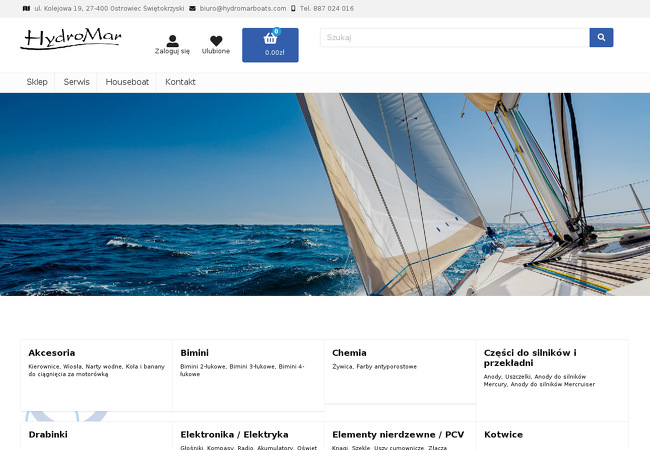Viewport: 650px width, 450px height.
Task: Open the Chemia category
Action: click(349, 353)
